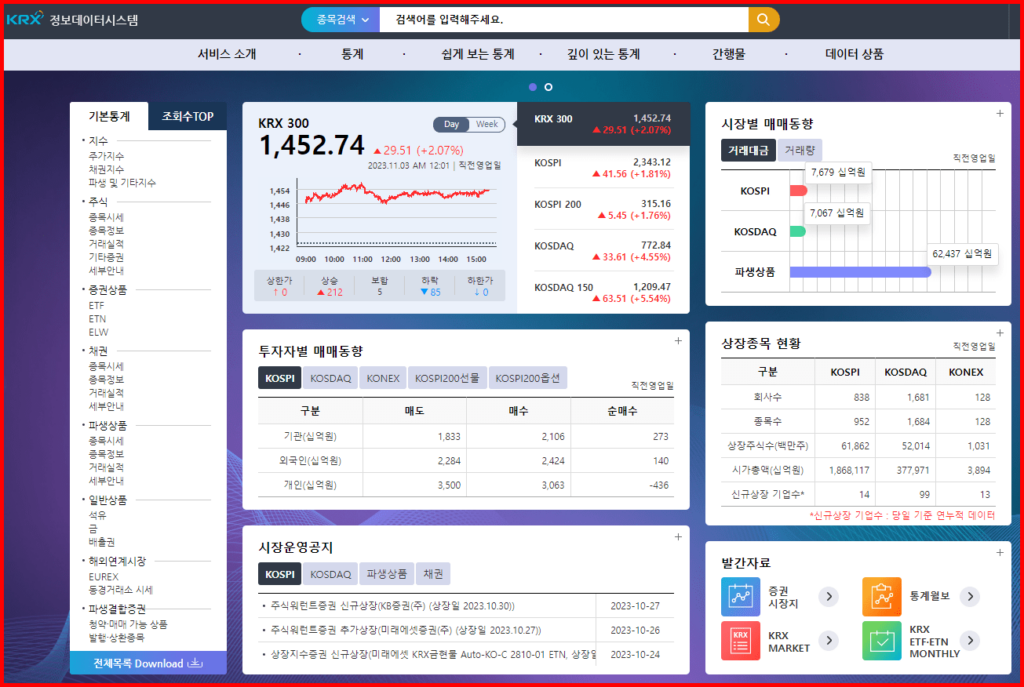Click the orange search magnifier button
The width and height of the screenshot is (1024, 687).
(x=763, y=20)
